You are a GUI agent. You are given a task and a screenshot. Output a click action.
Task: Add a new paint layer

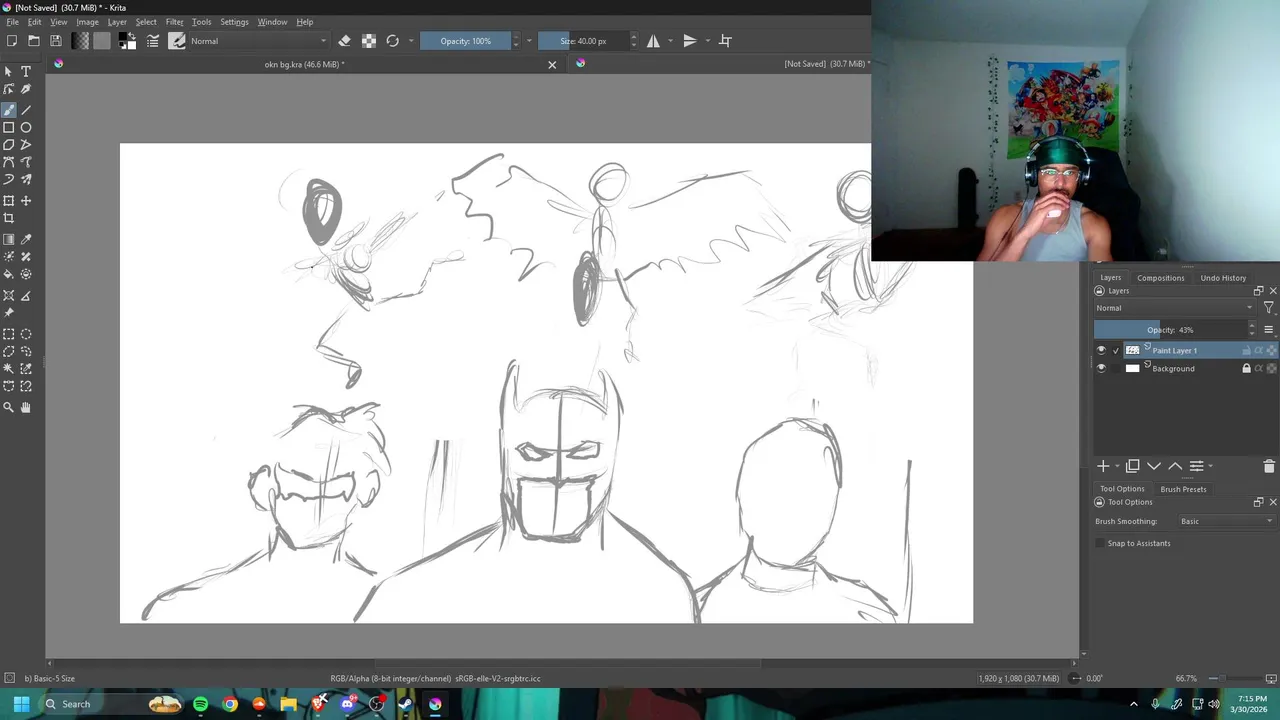click(1103, 466)
